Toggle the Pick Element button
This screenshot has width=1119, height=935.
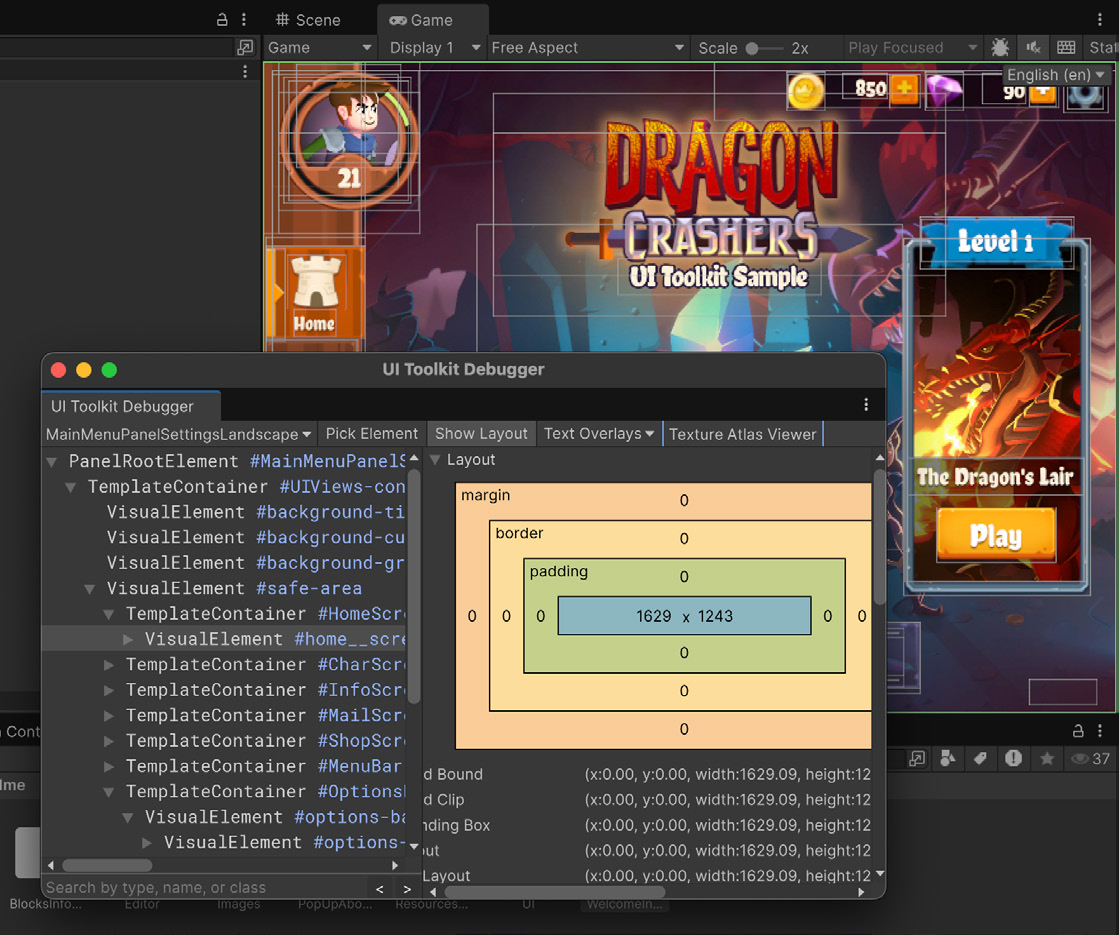tap(371, 434)
